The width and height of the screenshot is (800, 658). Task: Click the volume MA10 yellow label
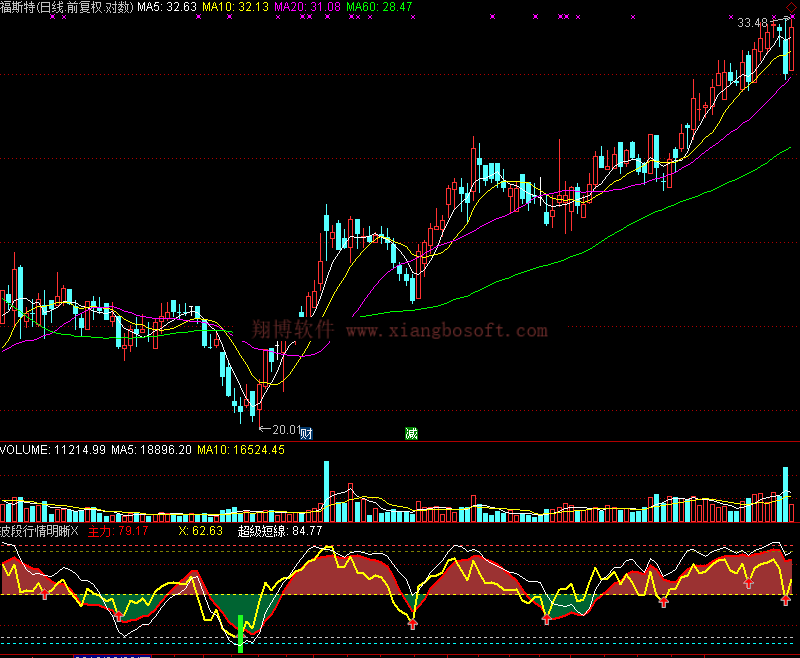point(241,450)
